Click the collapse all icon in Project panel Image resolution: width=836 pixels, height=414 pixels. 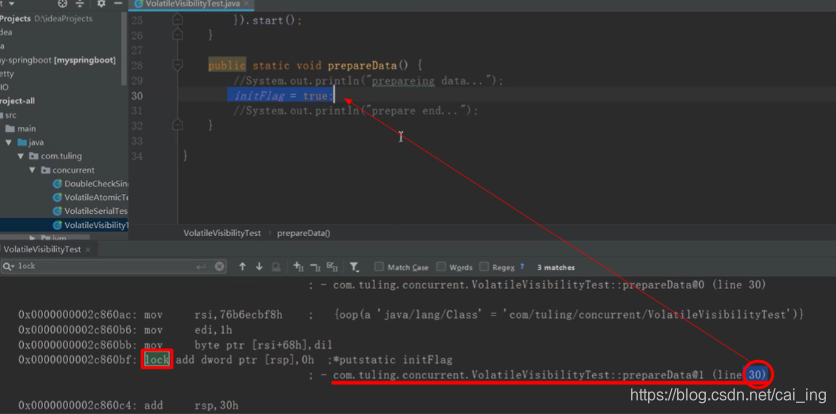pos(80,4)
